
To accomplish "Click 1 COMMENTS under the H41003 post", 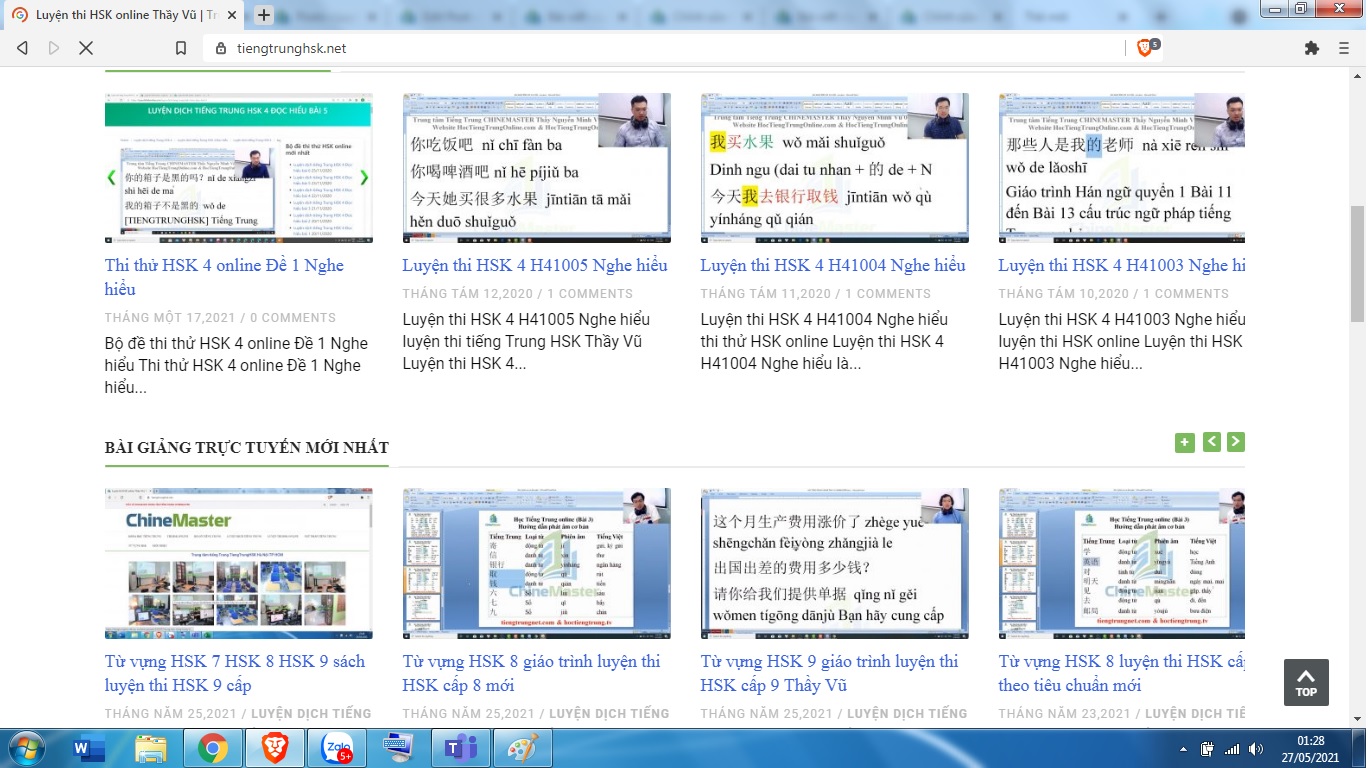I will click(1186, 293).
